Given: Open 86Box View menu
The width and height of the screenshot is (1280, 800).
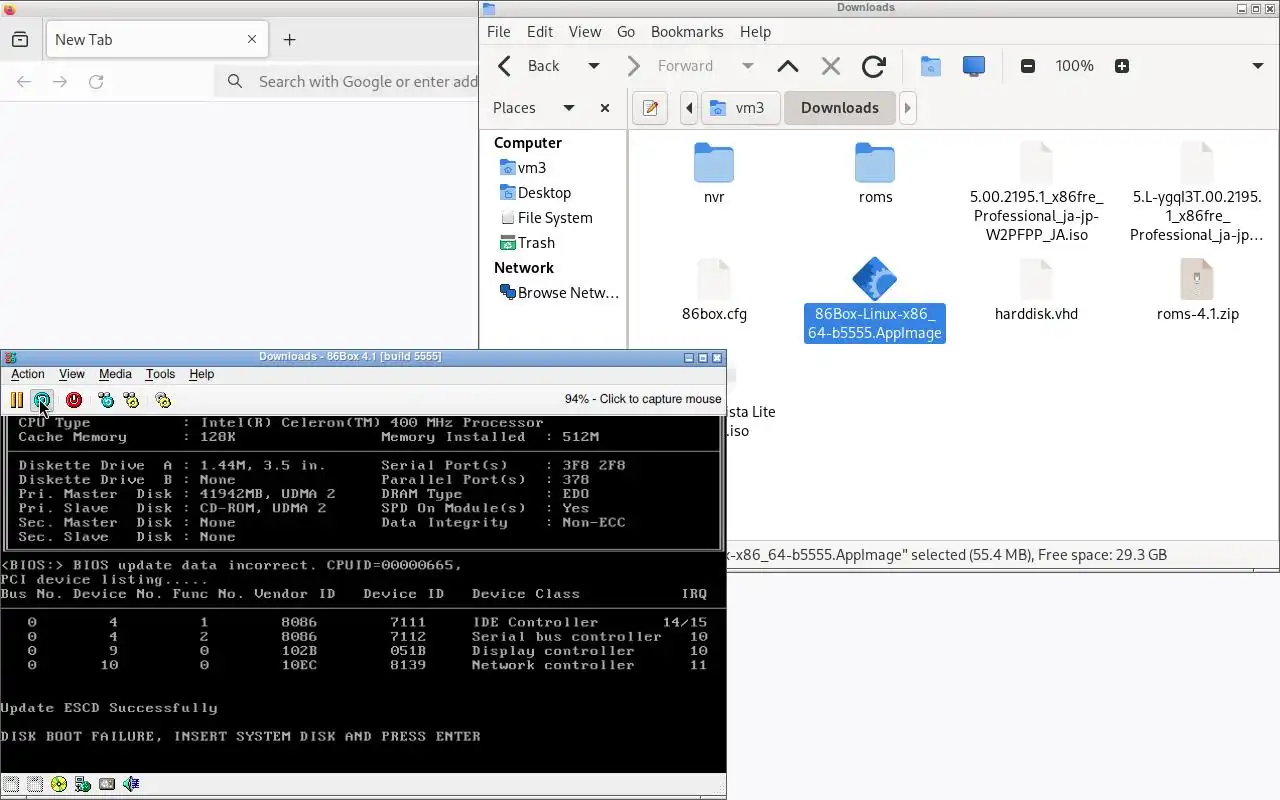Looking at the screenshot, I should point(72,374).
